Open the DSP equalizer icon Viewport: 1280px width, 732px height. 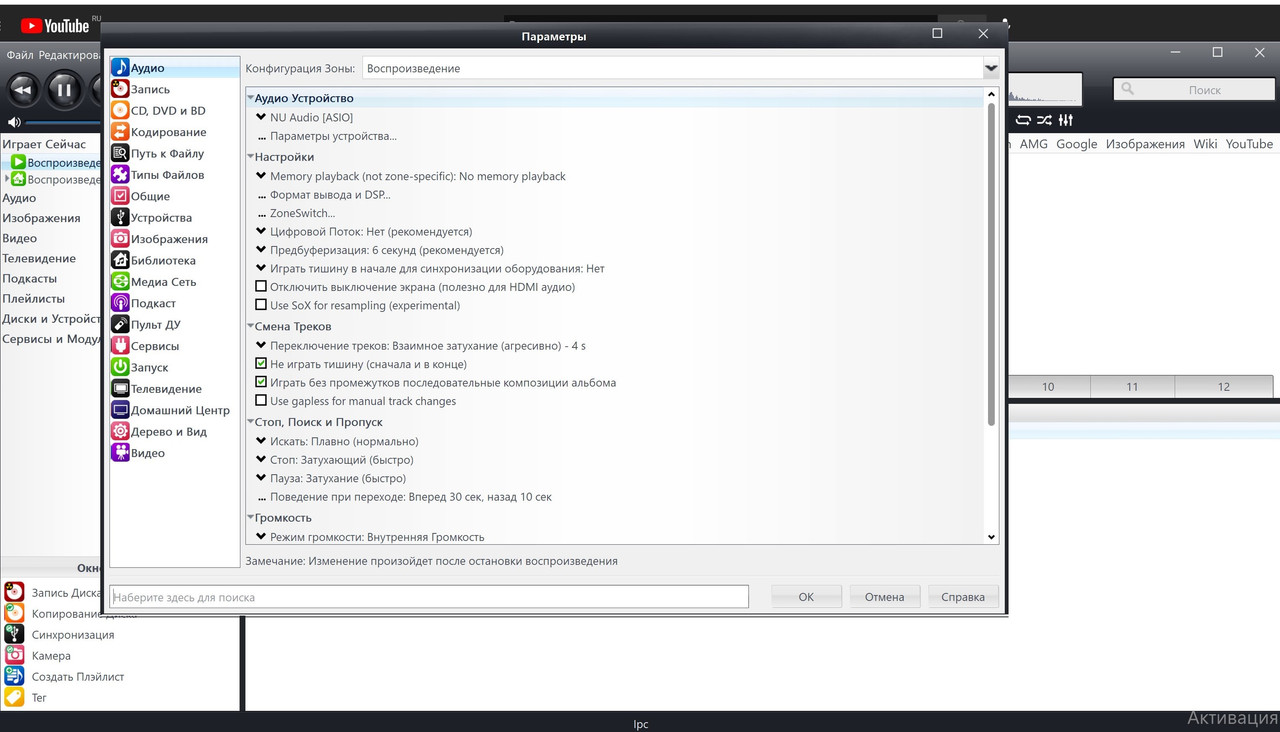tap(1066, 120)
